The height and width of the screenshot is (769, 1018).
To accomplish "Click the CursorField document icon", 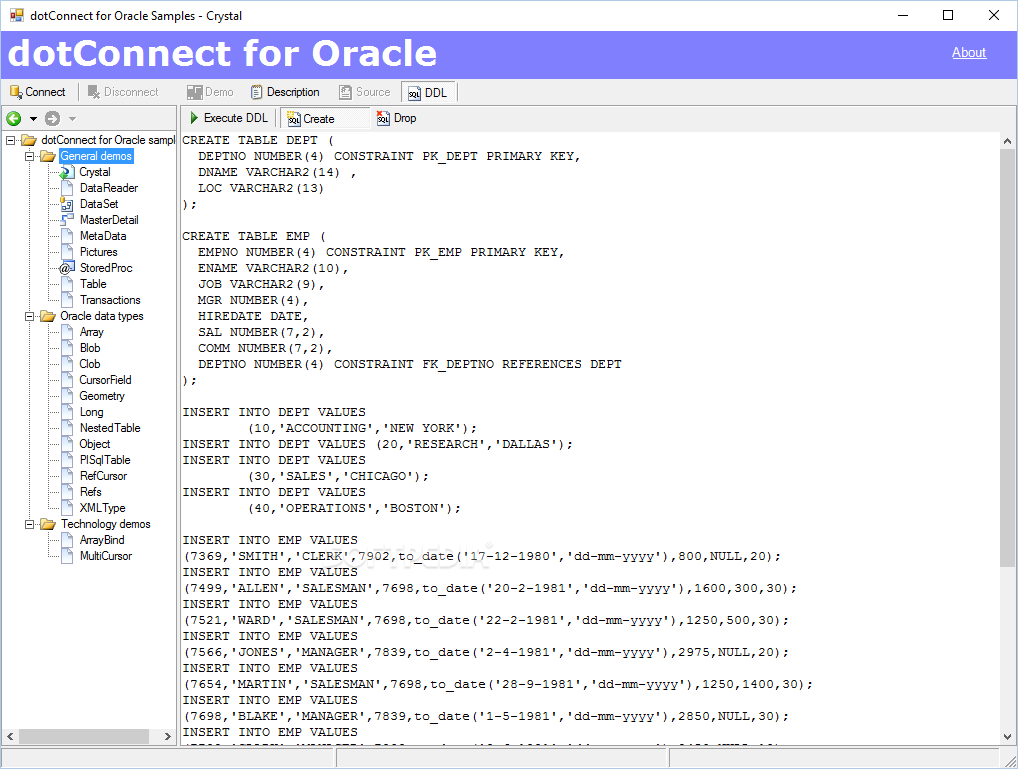I will coord(67,380).
